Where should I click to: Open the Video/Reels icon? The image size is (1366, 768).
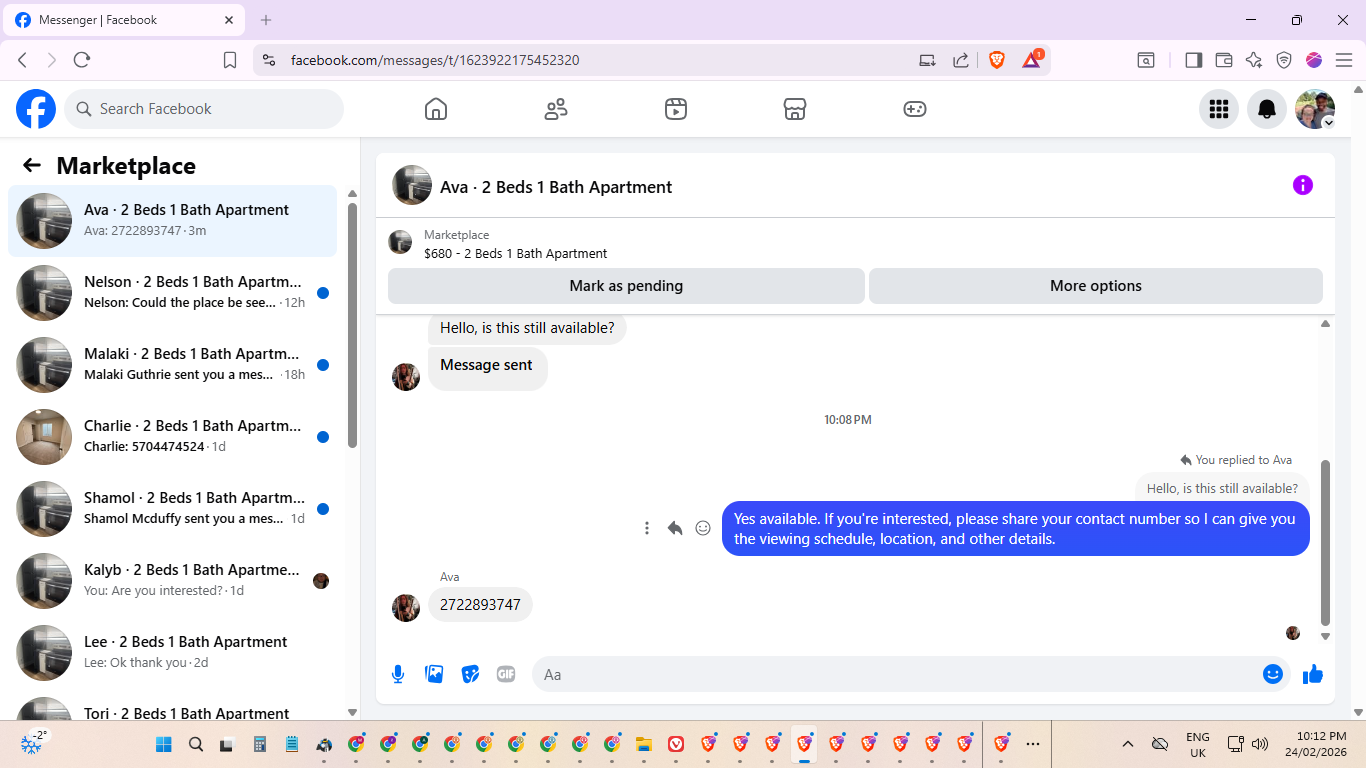(x=676, y=109)
